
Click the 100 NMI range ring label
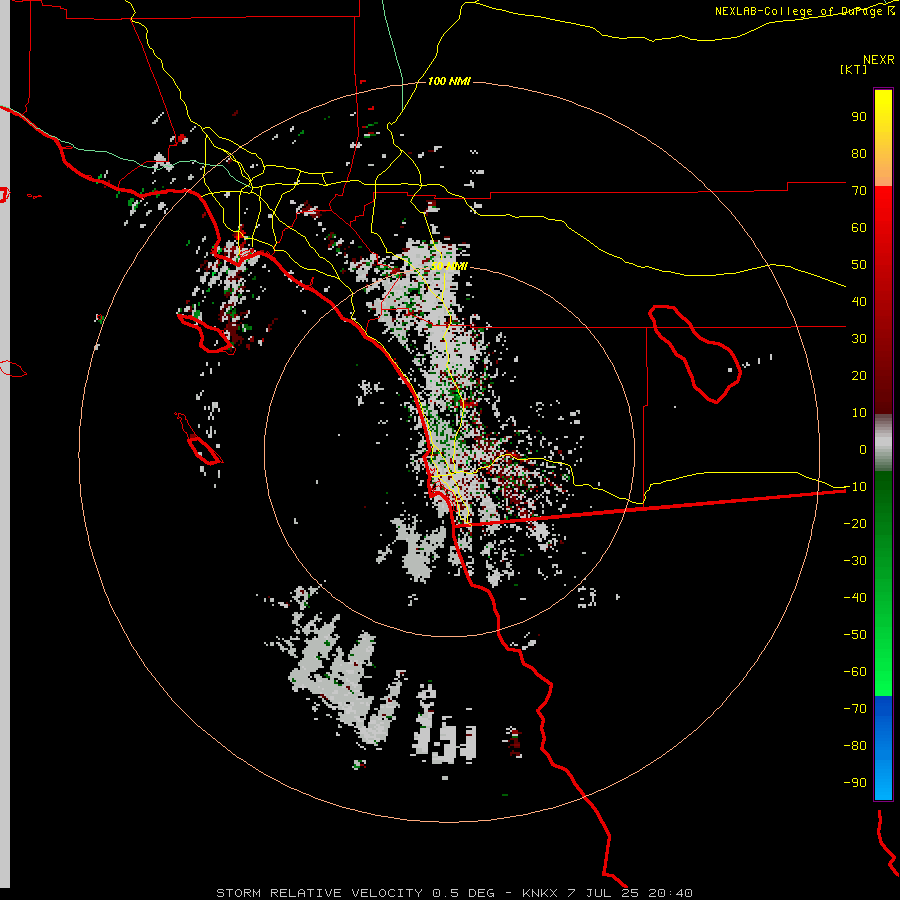click(449, 82)
